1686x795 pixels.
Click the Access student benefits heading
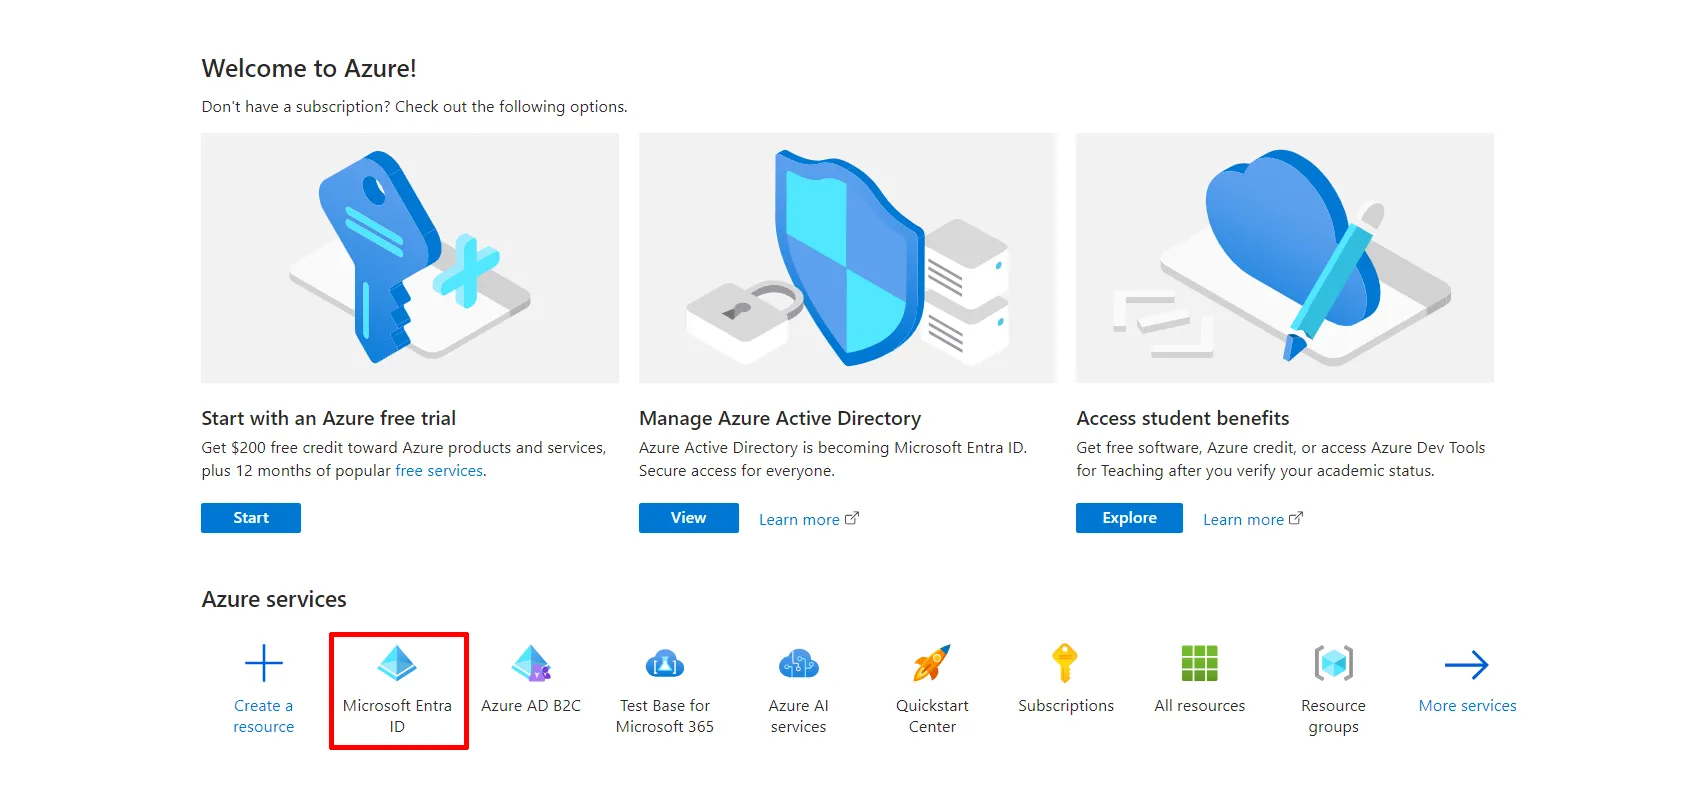(x=1183, y=418)
